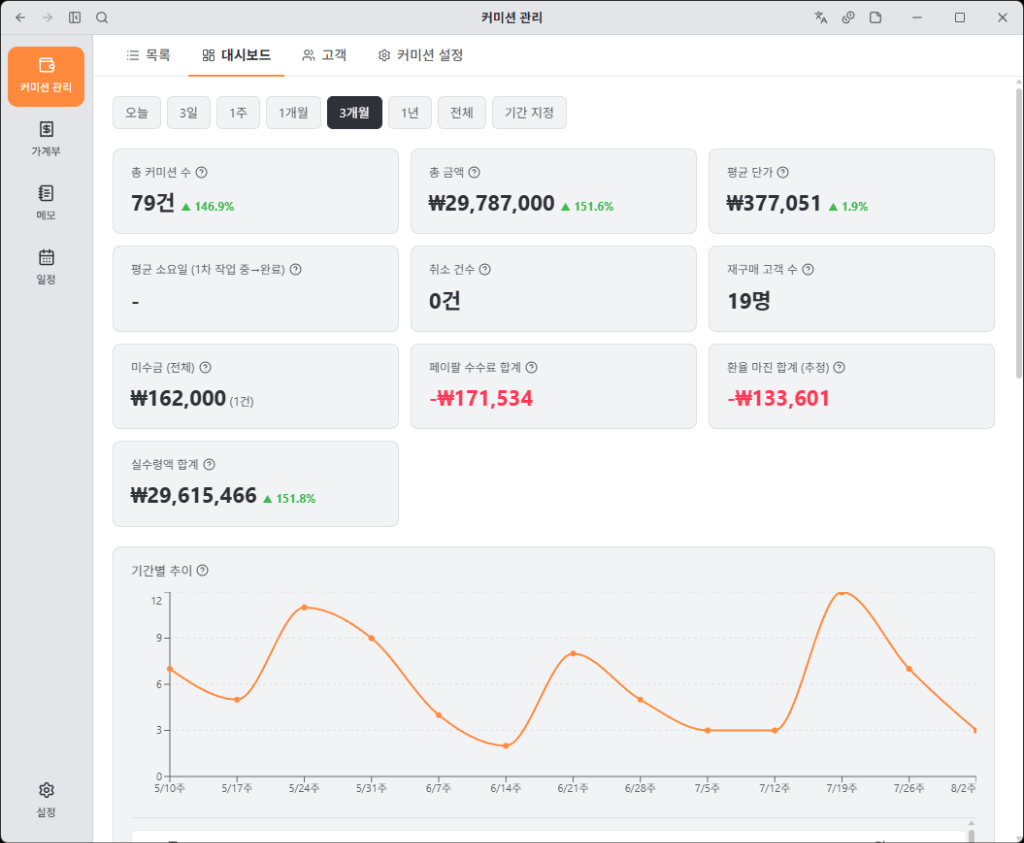
Task: Click the ₩29,787,000 total amount
Action: pyautogui.click(x=492, y=204)
